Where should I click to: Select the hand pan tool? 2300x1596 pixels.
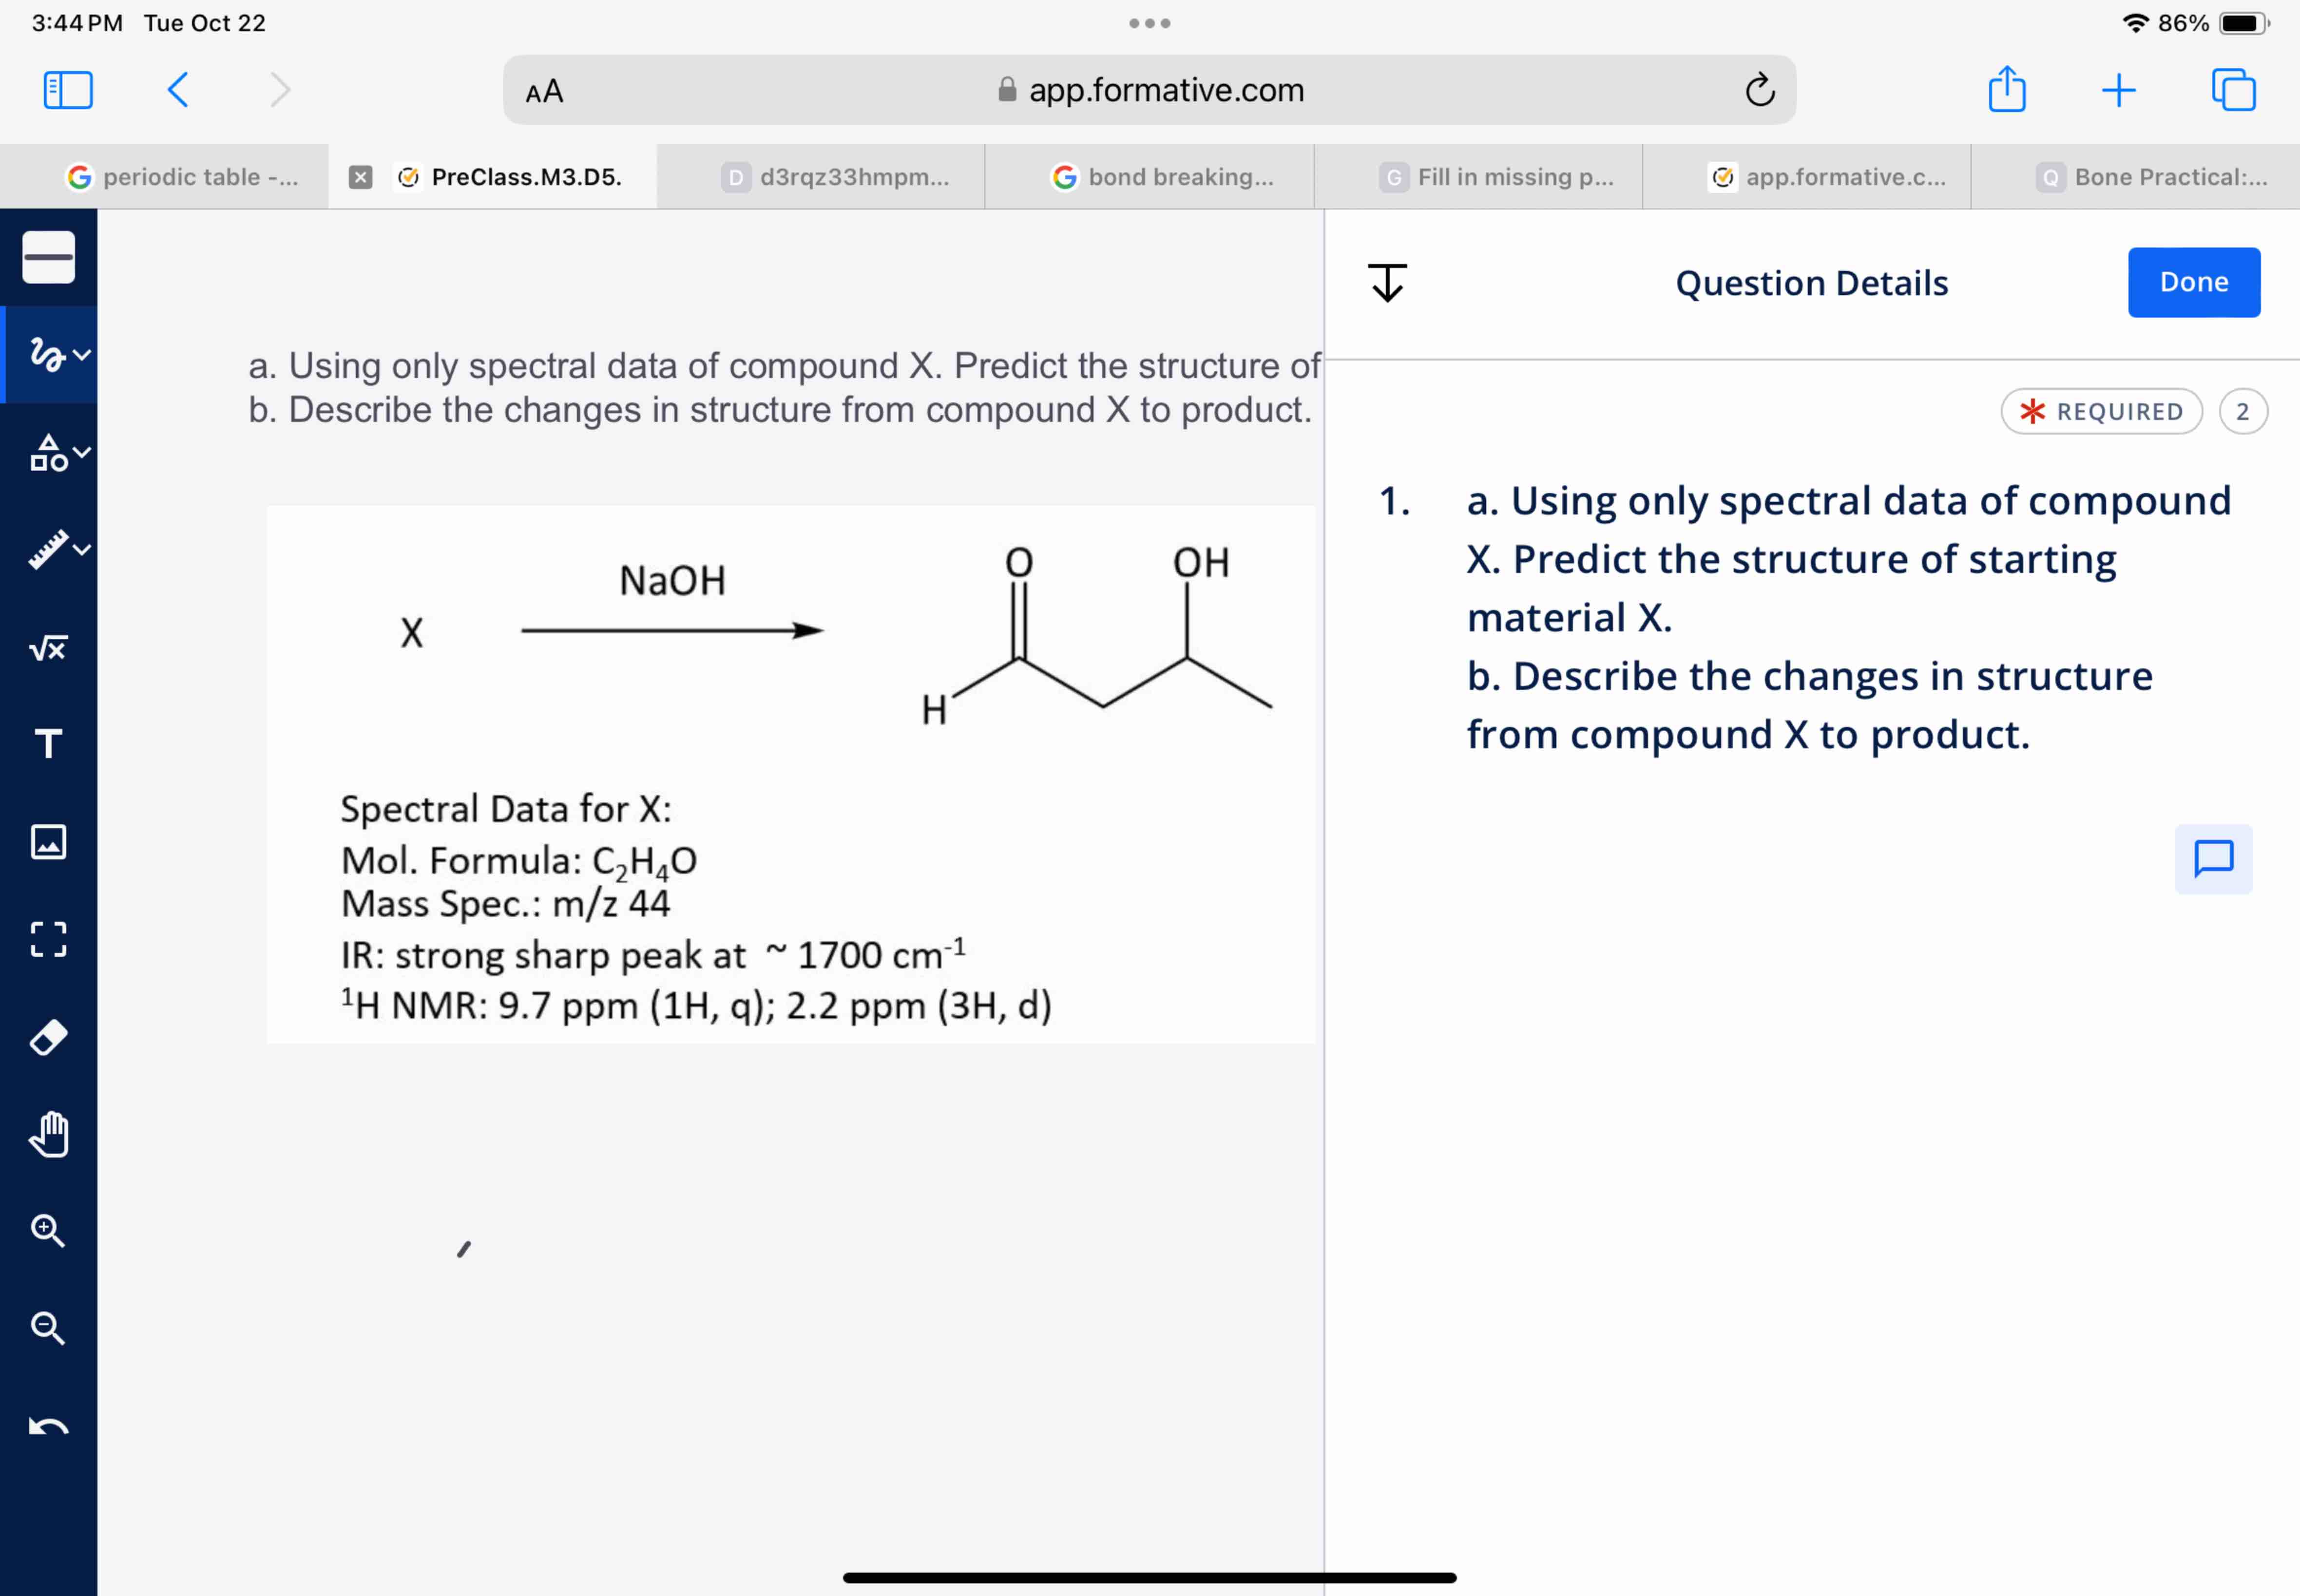(x=48, y=1133)
